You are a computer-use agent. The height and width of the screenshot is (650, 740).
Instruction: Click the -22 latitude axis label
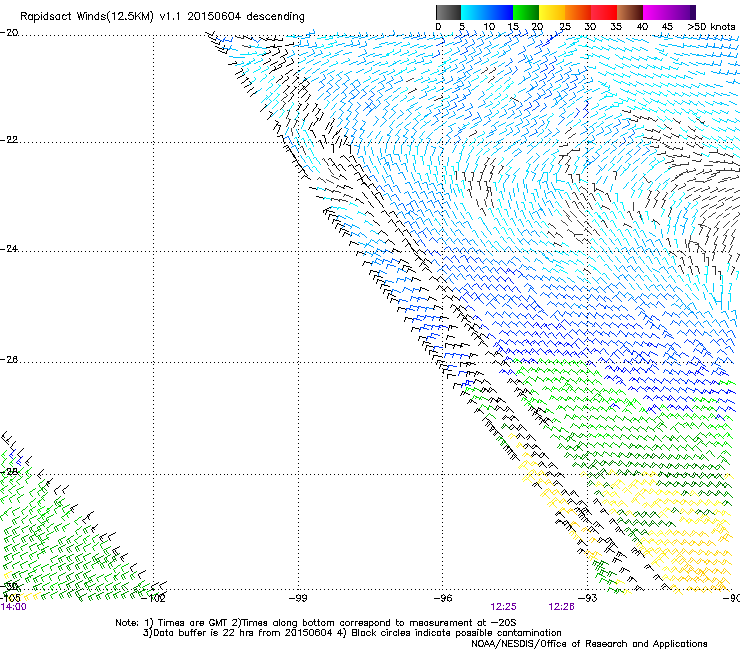coord(9,140)
